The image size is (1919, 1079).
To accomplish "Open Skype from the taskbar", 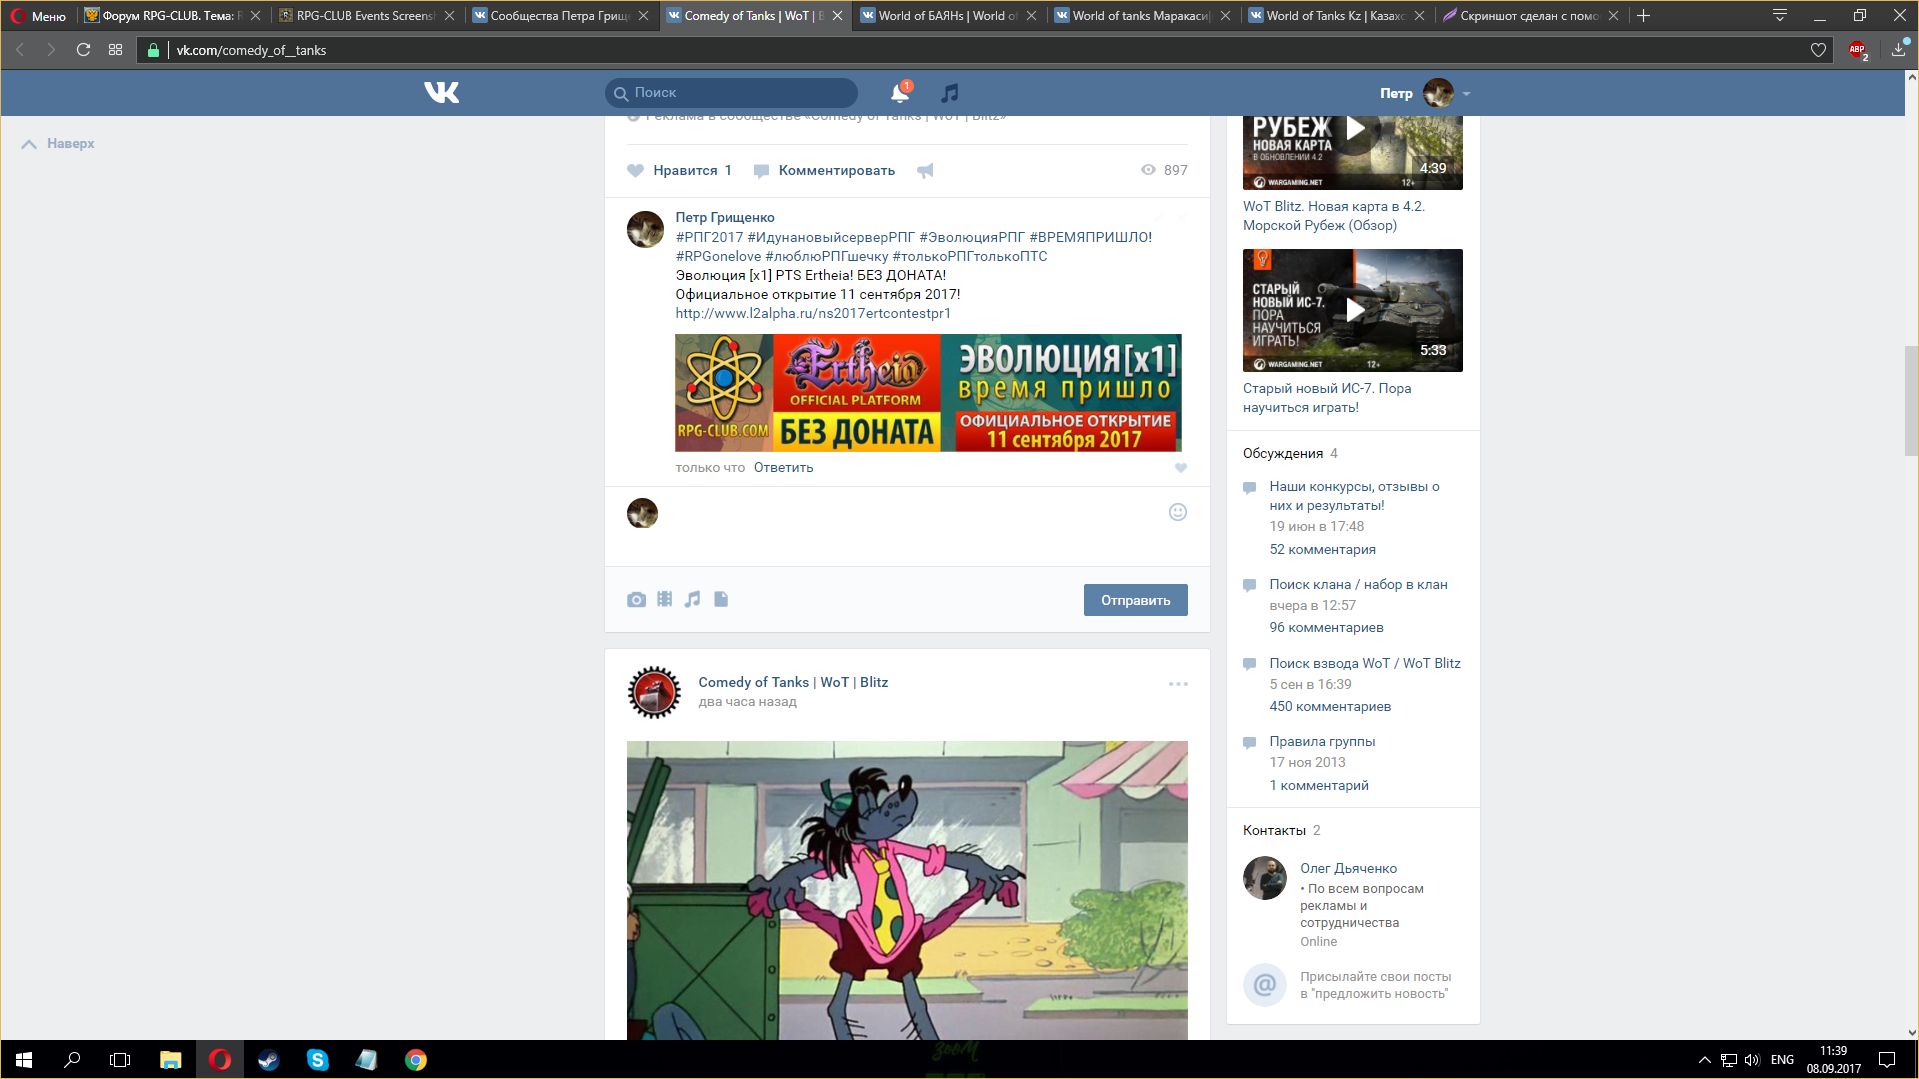I will (317, 1060).
